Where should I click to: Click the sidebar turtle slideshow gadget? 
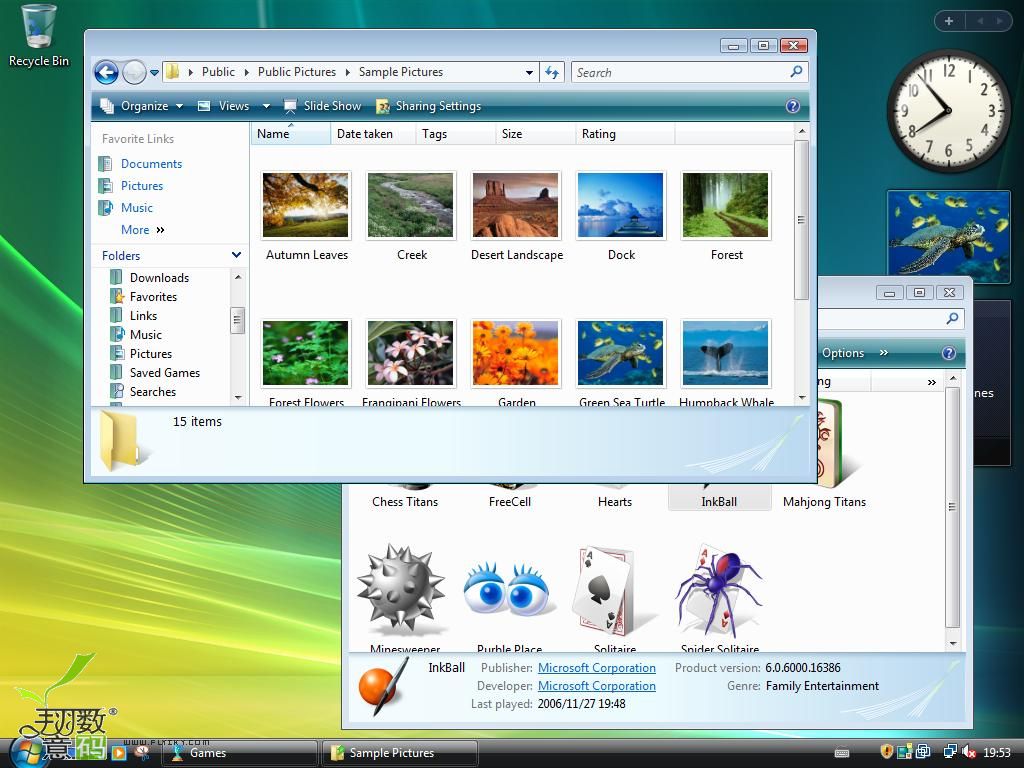948,236
